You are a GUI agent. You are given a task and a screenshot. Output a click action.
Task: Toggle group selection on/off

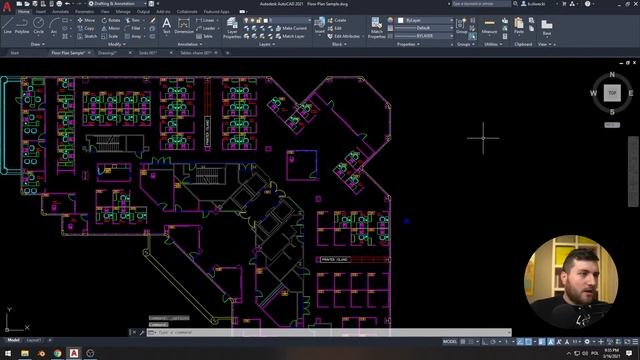click(472, 36)
